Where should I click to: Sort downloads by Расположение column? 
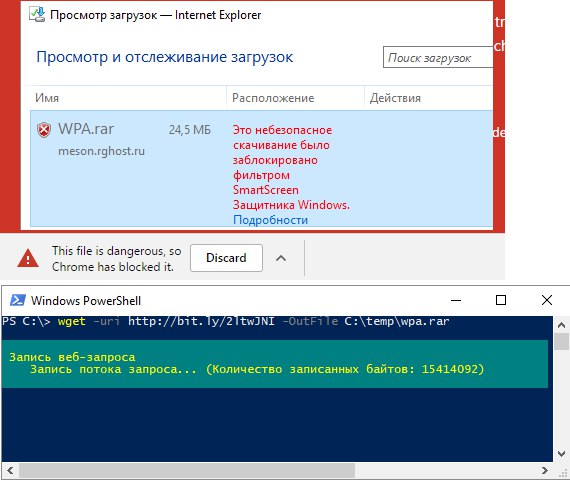pos(273,98)
